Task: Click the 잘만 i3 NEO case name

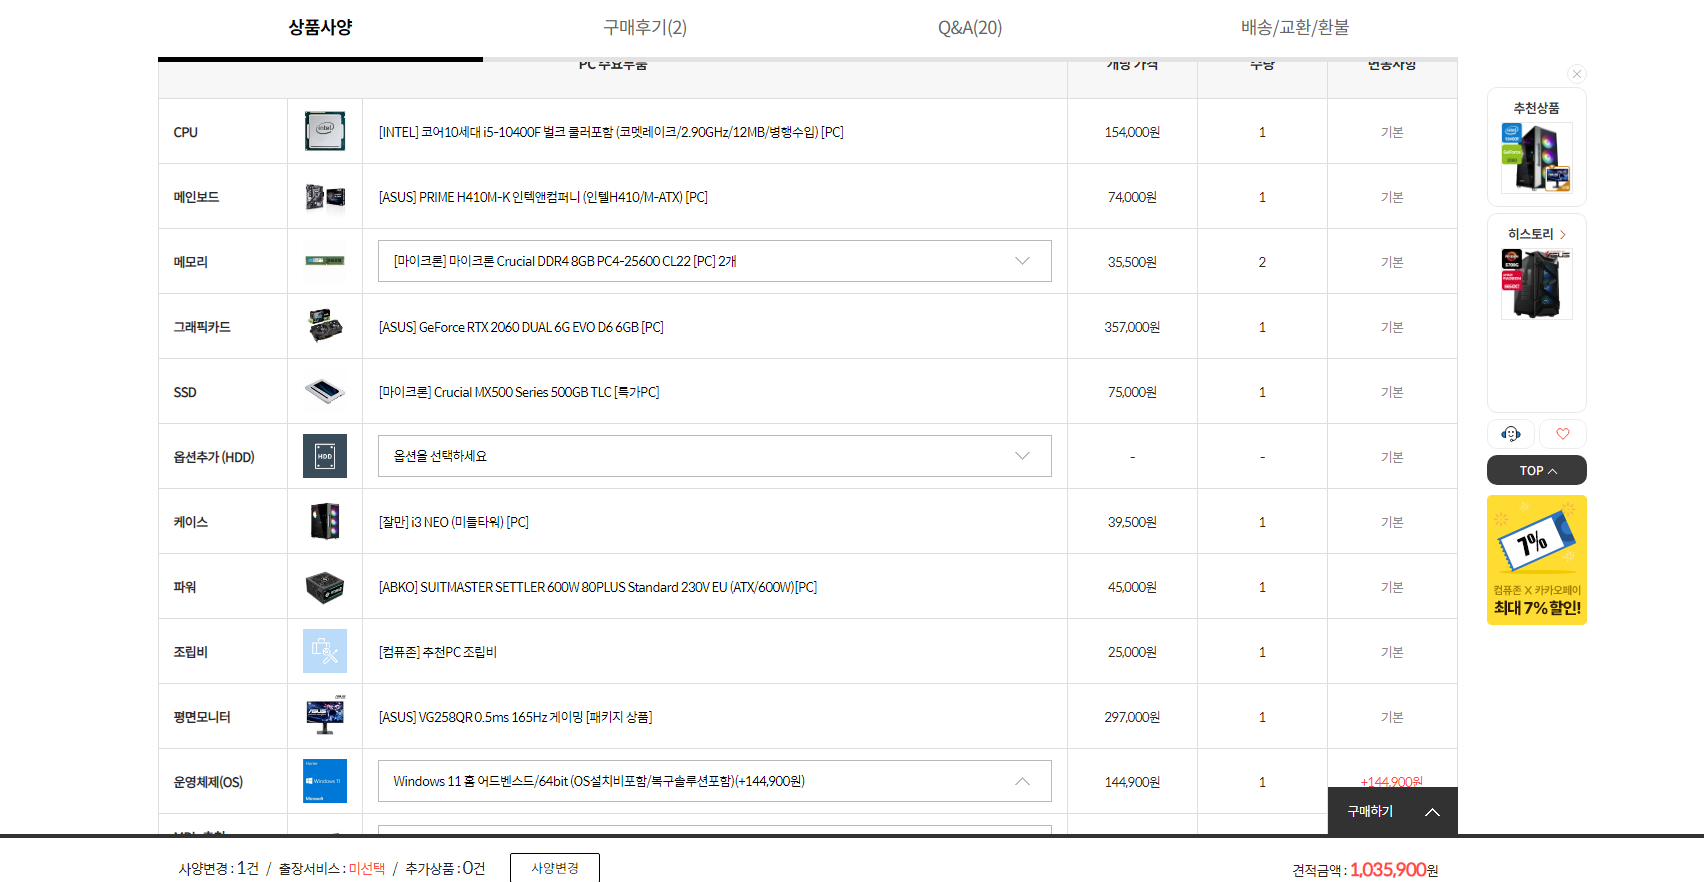Action: point(454,522)
